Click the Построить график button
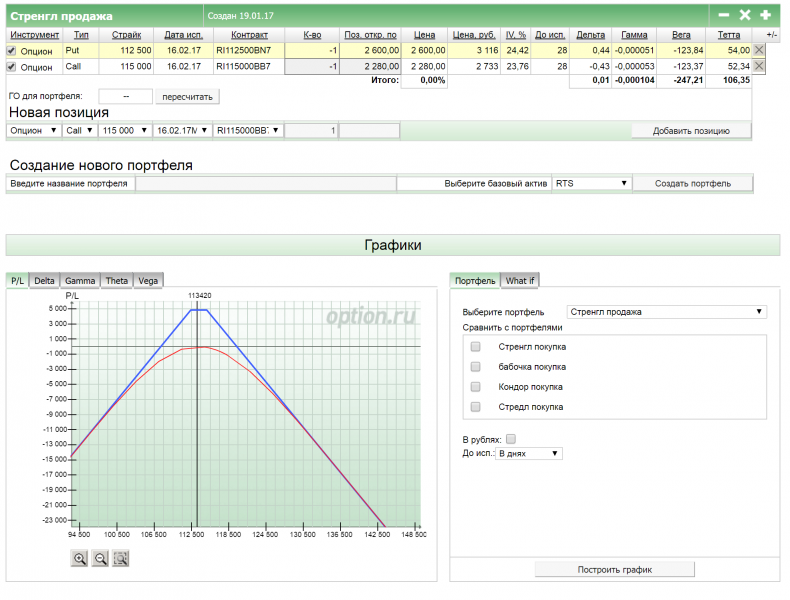Image resolution: width=790 pixels, height=600 pixels. click(x=614, y=570)
